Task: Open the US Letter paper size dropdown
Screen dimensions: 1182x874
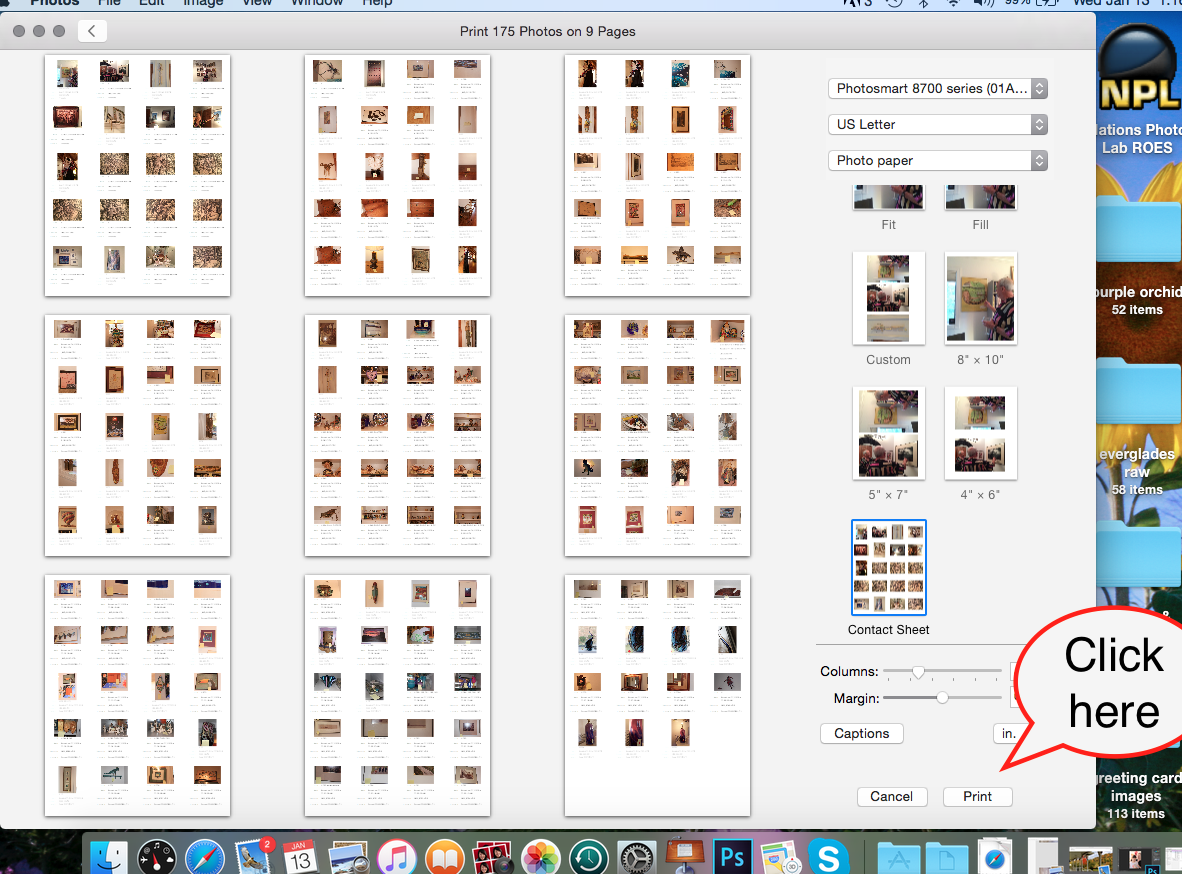Action: click(x=938, y=124)
